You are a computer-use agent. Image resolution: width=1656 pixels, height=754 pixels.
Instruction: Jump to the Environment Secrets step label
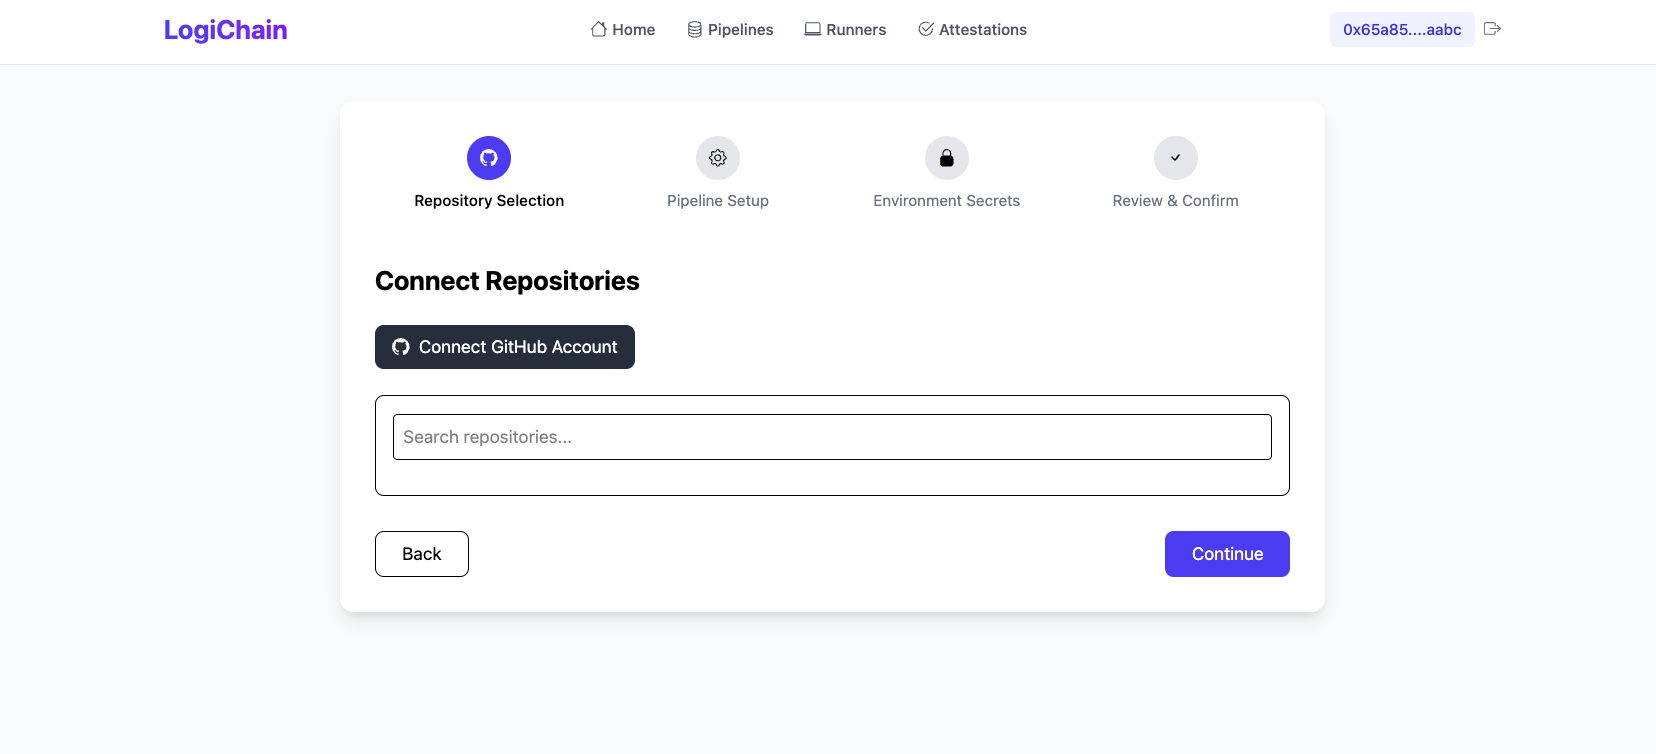tap(947, 201)
